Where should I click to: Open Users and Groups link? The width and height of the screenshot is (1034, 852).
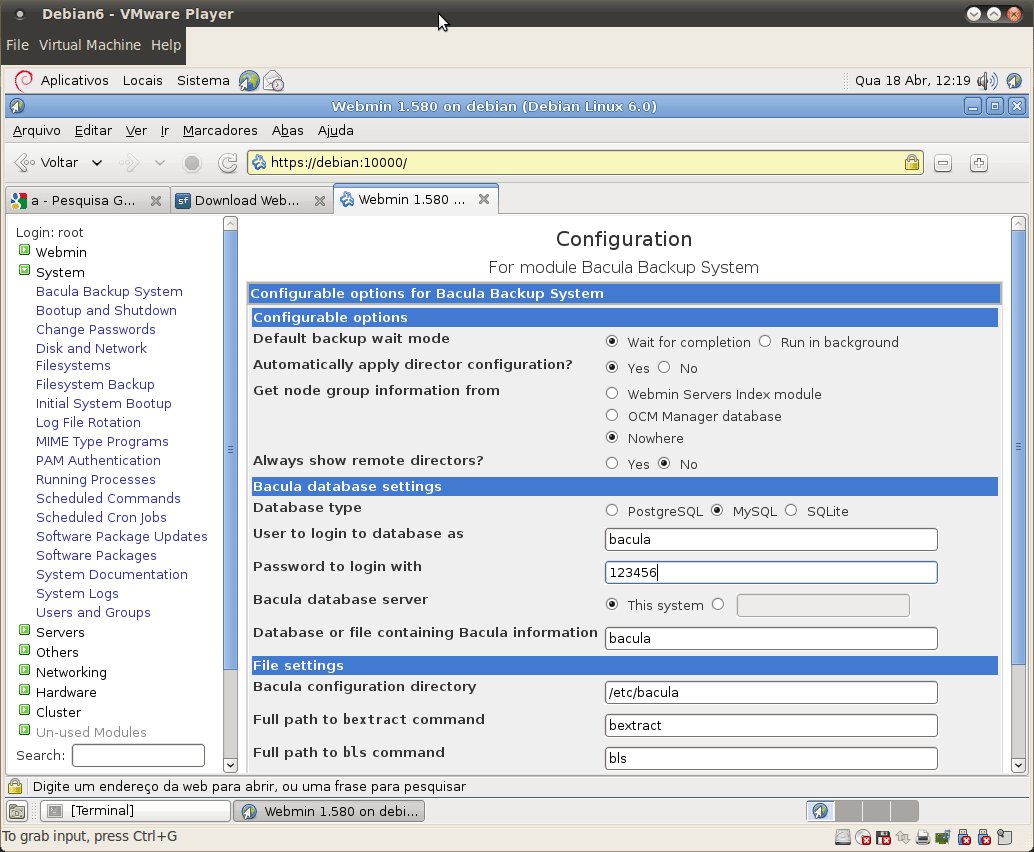pyautogui.click(x=93, y=613)
